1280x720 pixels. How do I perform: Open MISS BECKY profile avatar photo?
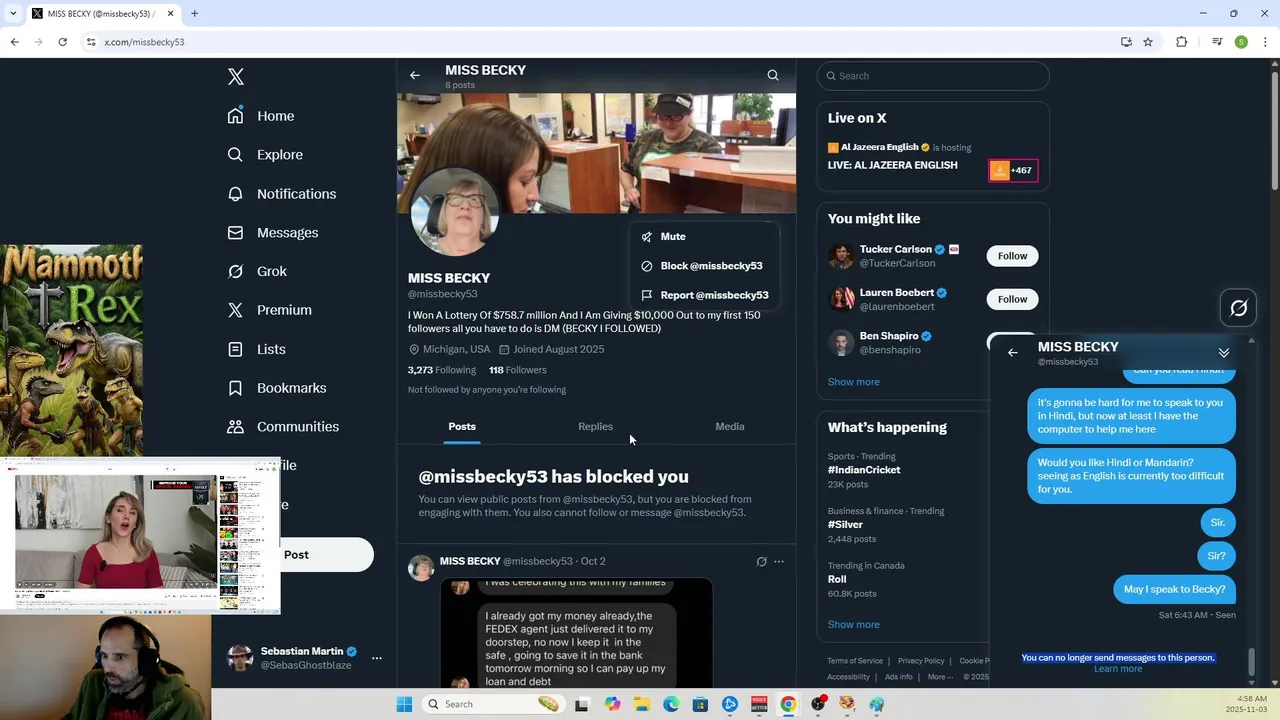(x=455, y=212)
